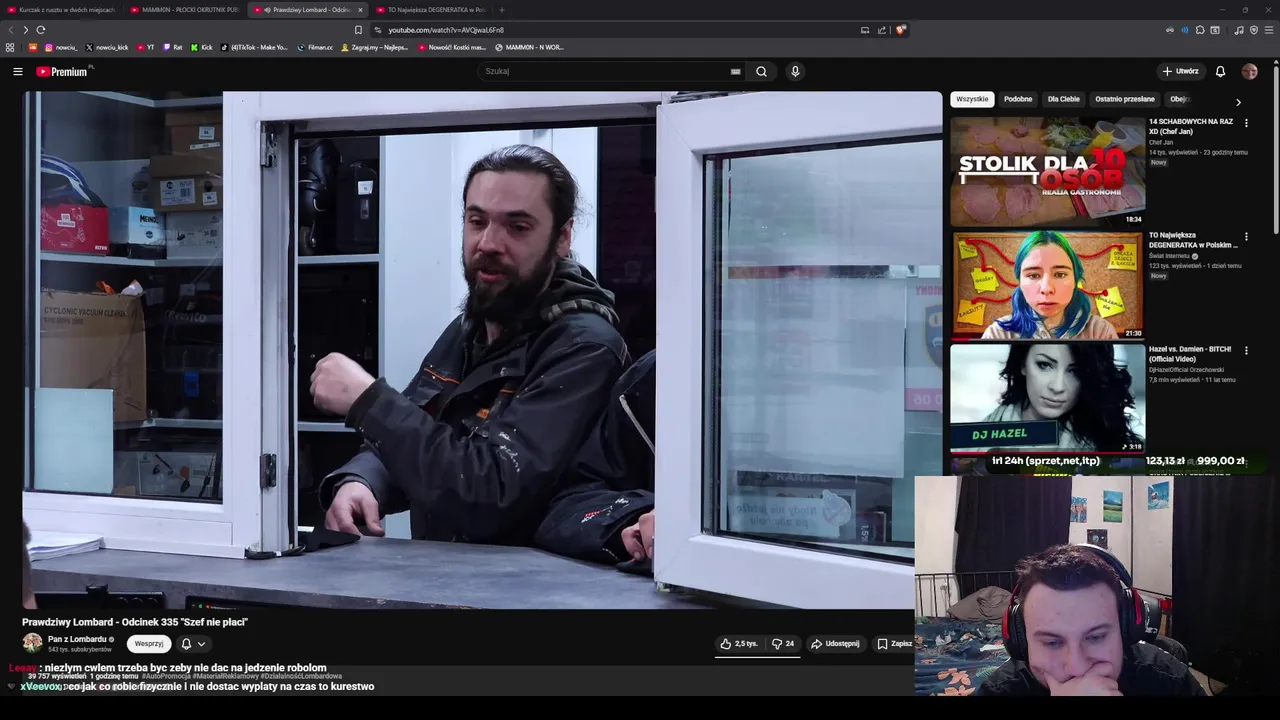
Task: Open the new tab plus button
Action: [502, 10]
